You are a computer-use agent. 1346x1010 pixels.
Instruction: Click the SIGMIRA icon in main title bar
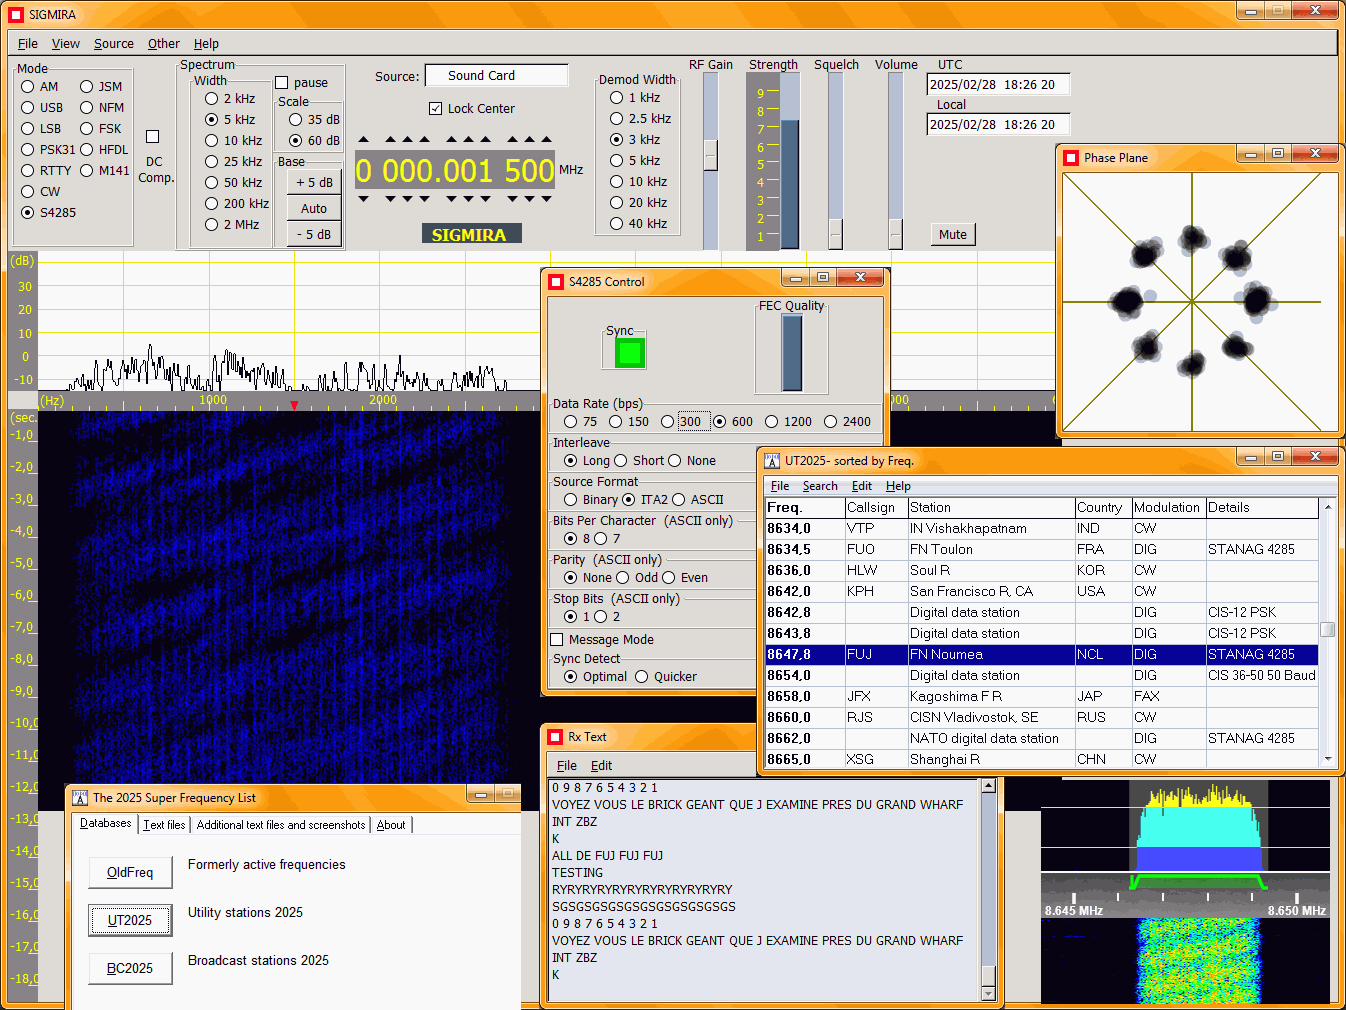click(x=16, y=15)
